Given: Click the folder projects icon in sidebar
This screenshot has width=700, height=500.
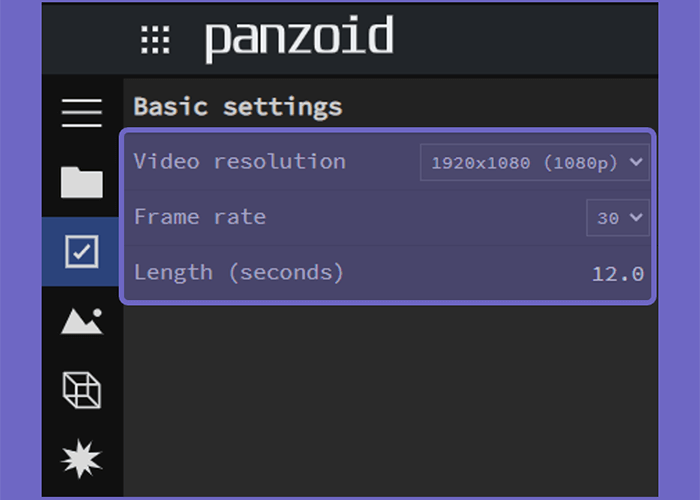Looking at the screenshot, I should 82,182.
